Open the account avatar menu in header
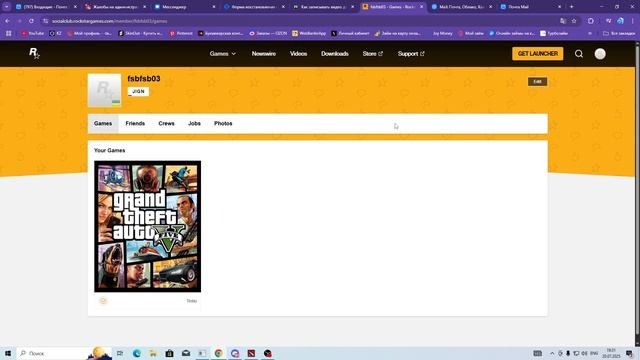The image size is (640, 360). [600, 54]
